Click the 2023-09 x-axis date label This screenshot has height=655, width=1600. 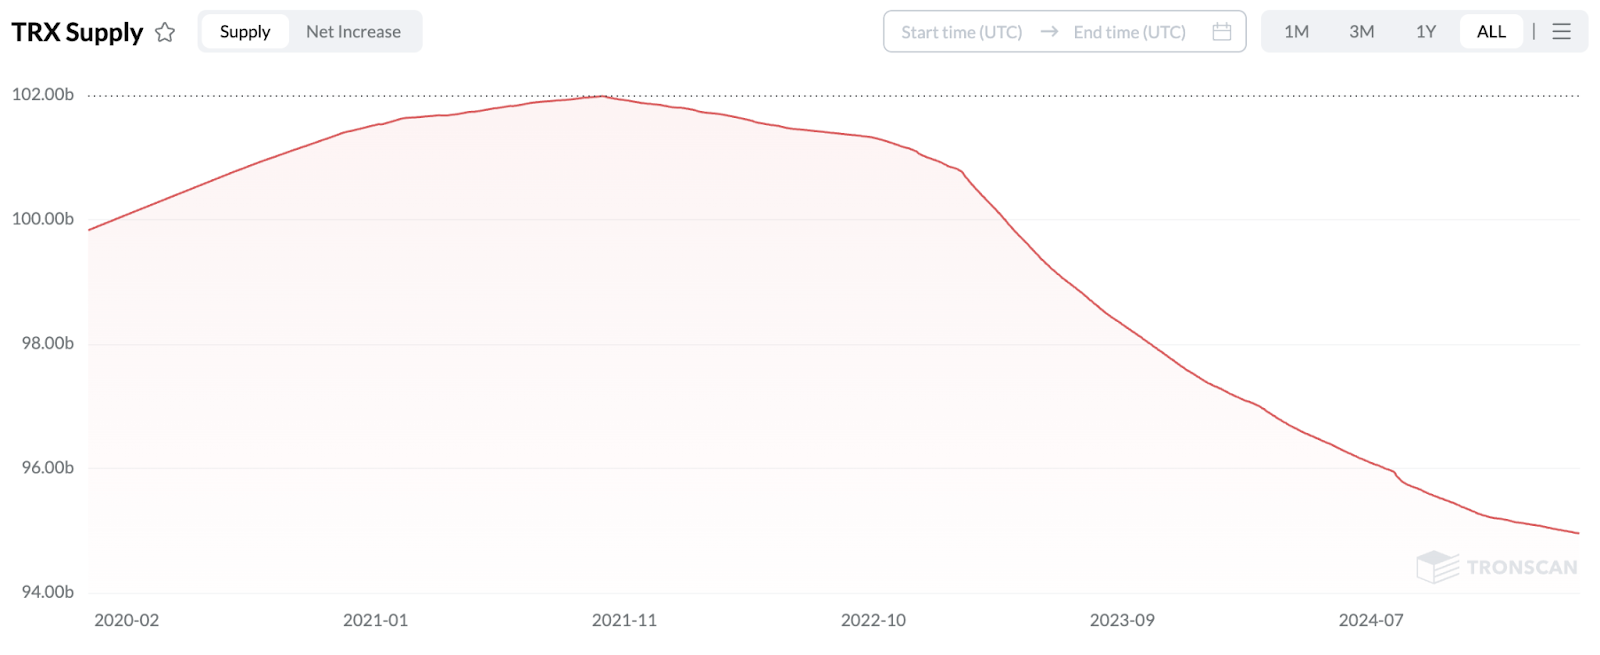1122,620
